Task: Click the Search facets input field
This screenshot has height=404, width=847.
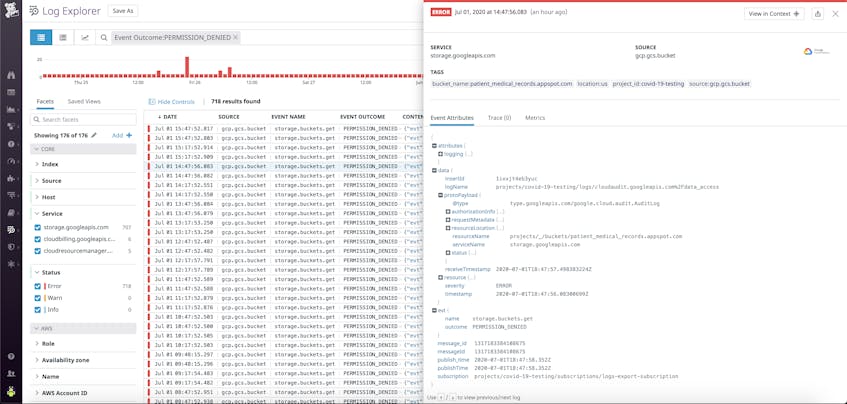Action: coord(84,119)
